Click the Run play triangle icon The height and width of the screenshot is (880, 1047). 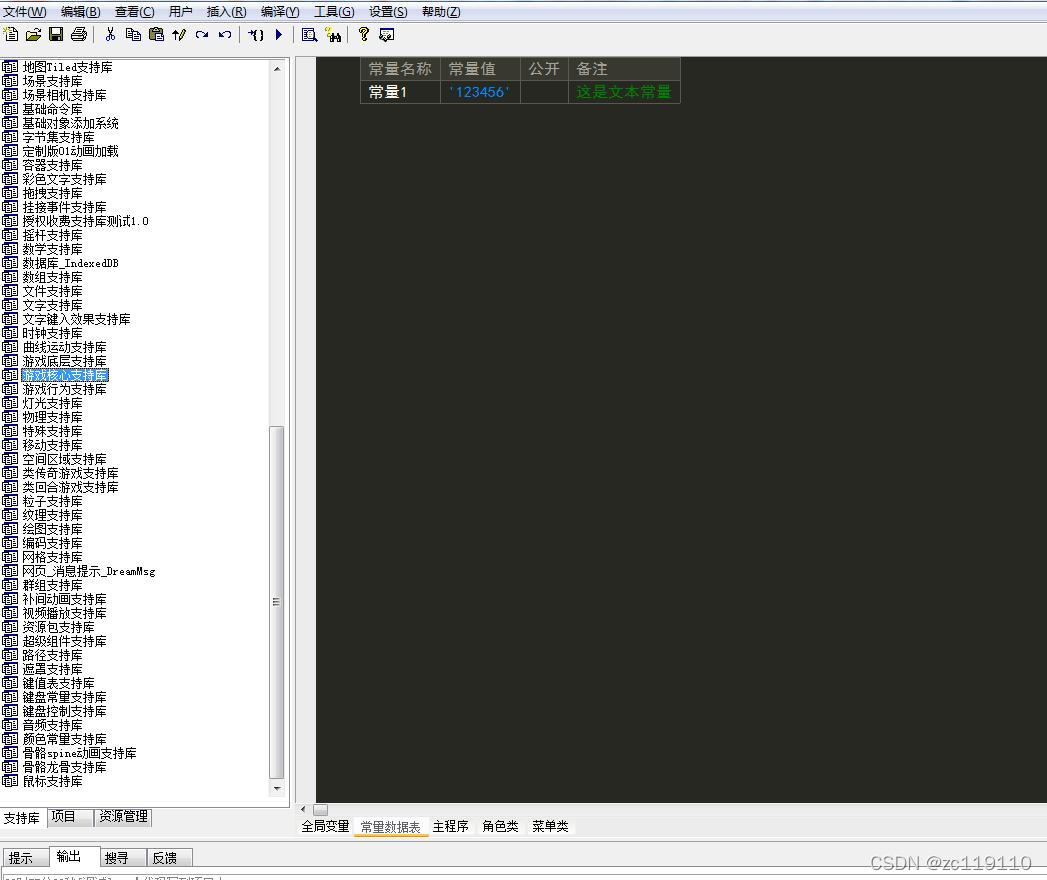[279, 35]
